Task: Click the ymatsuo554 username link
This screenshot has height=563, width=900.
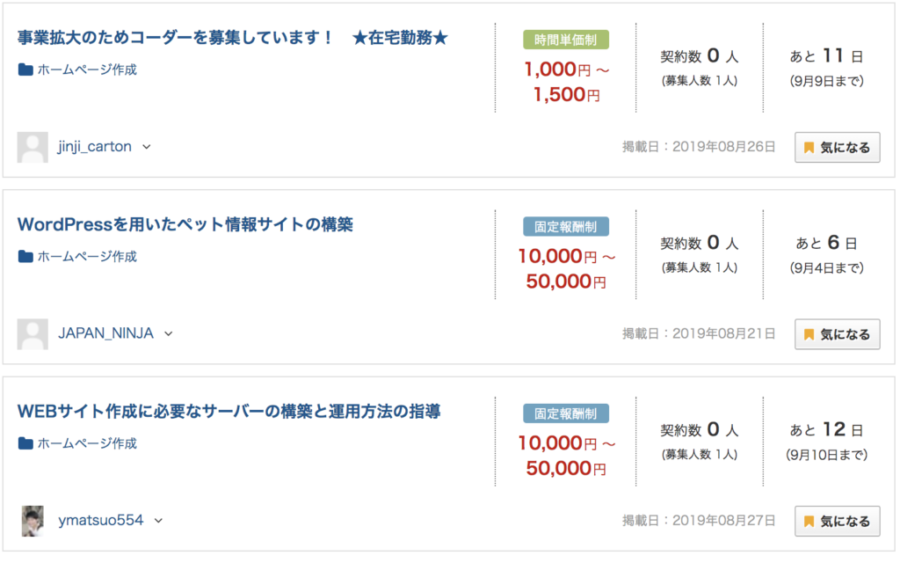Action: point(101,521)
